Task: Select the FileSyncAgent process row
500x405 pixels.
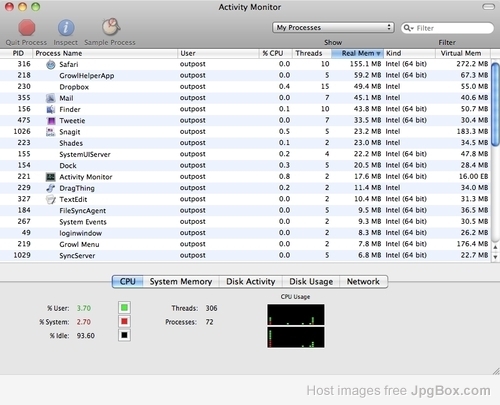Action: coord(245,211)
